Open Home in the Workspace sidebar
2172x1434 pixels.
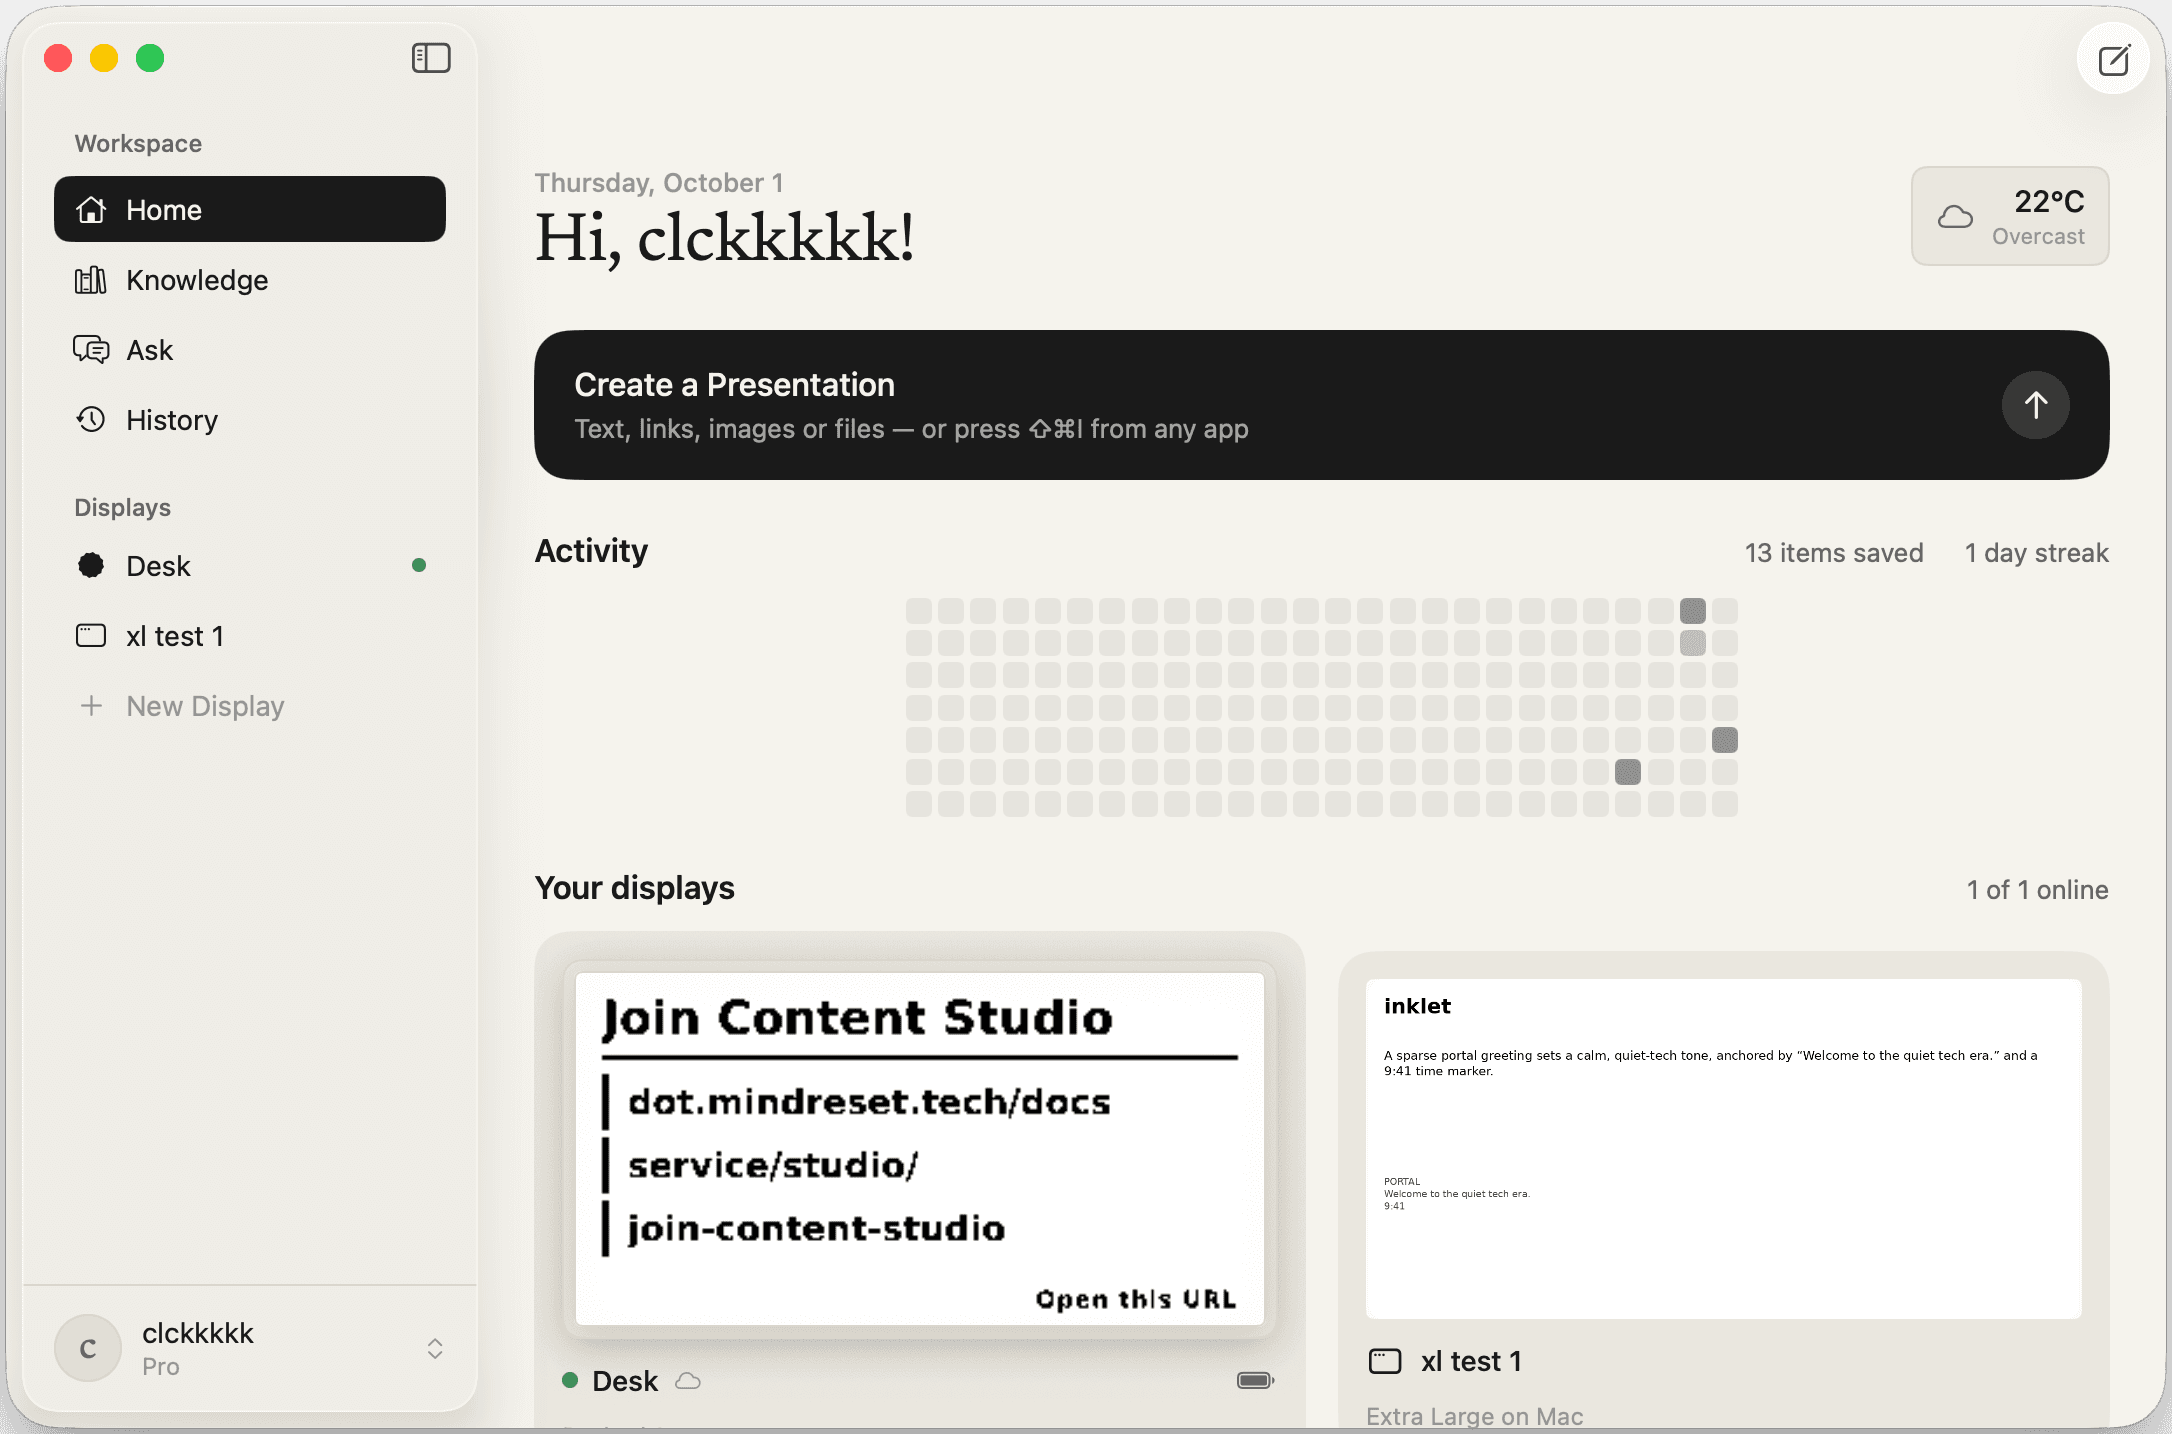point(250,209)
